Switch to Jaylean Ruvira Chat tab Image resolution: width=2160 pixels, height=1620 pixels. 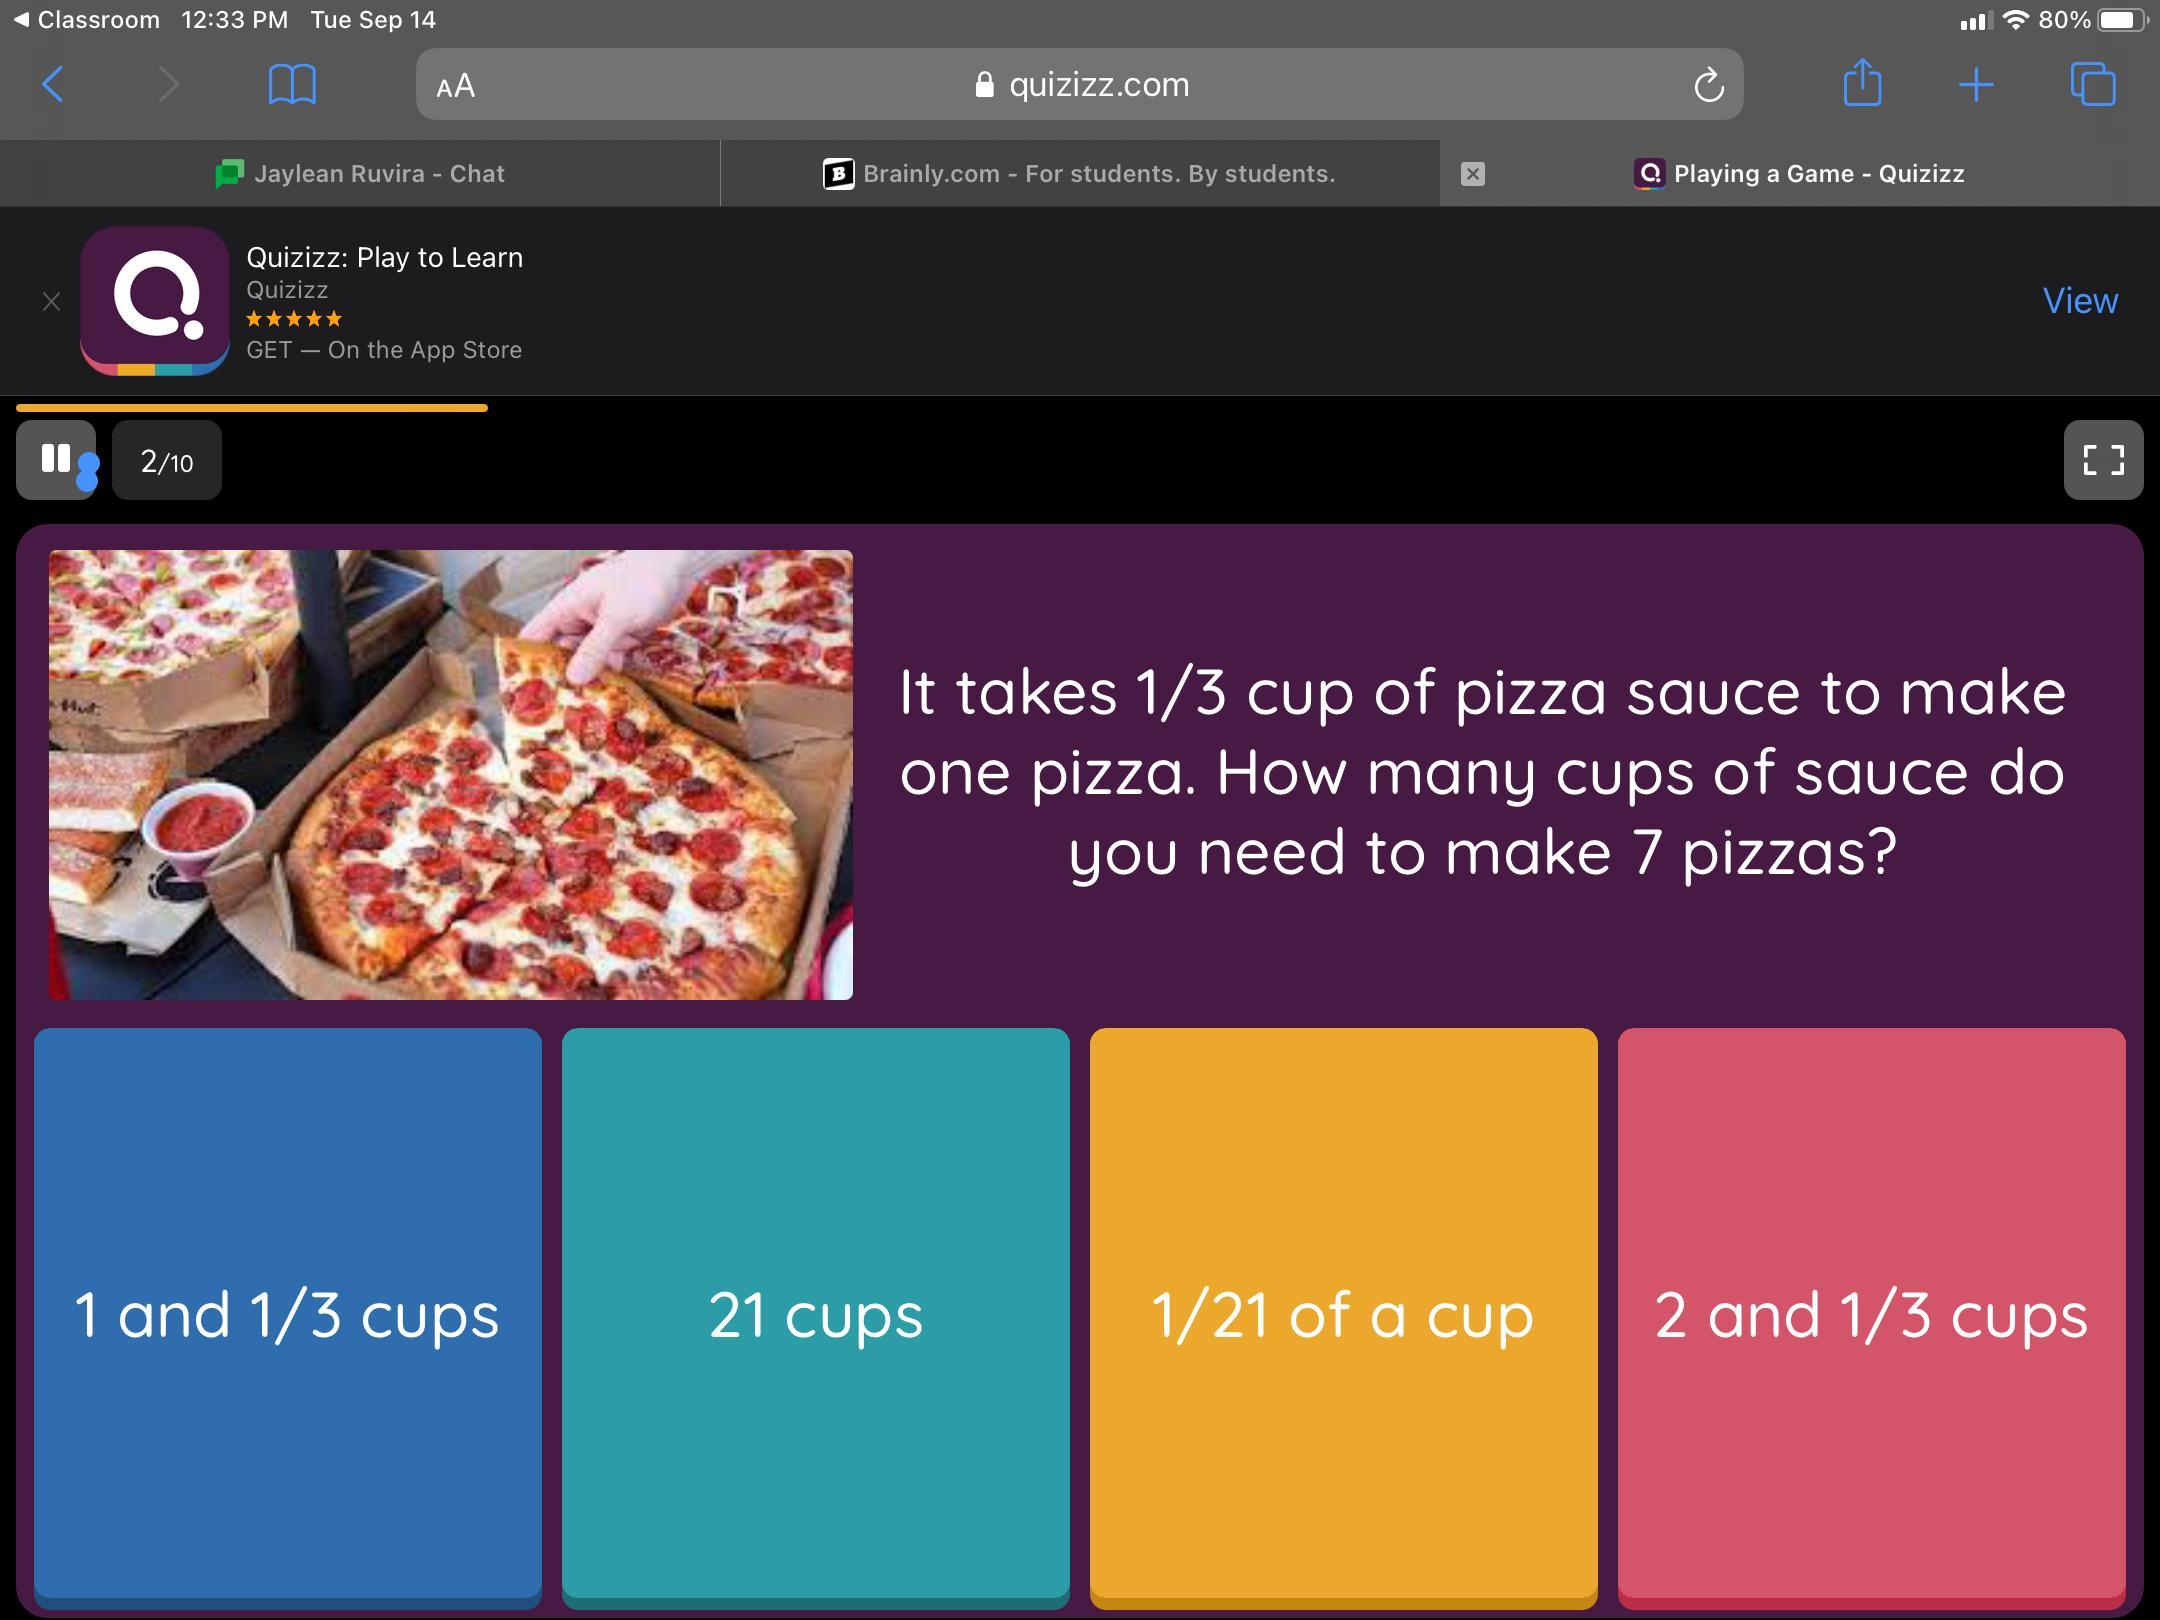360,174
